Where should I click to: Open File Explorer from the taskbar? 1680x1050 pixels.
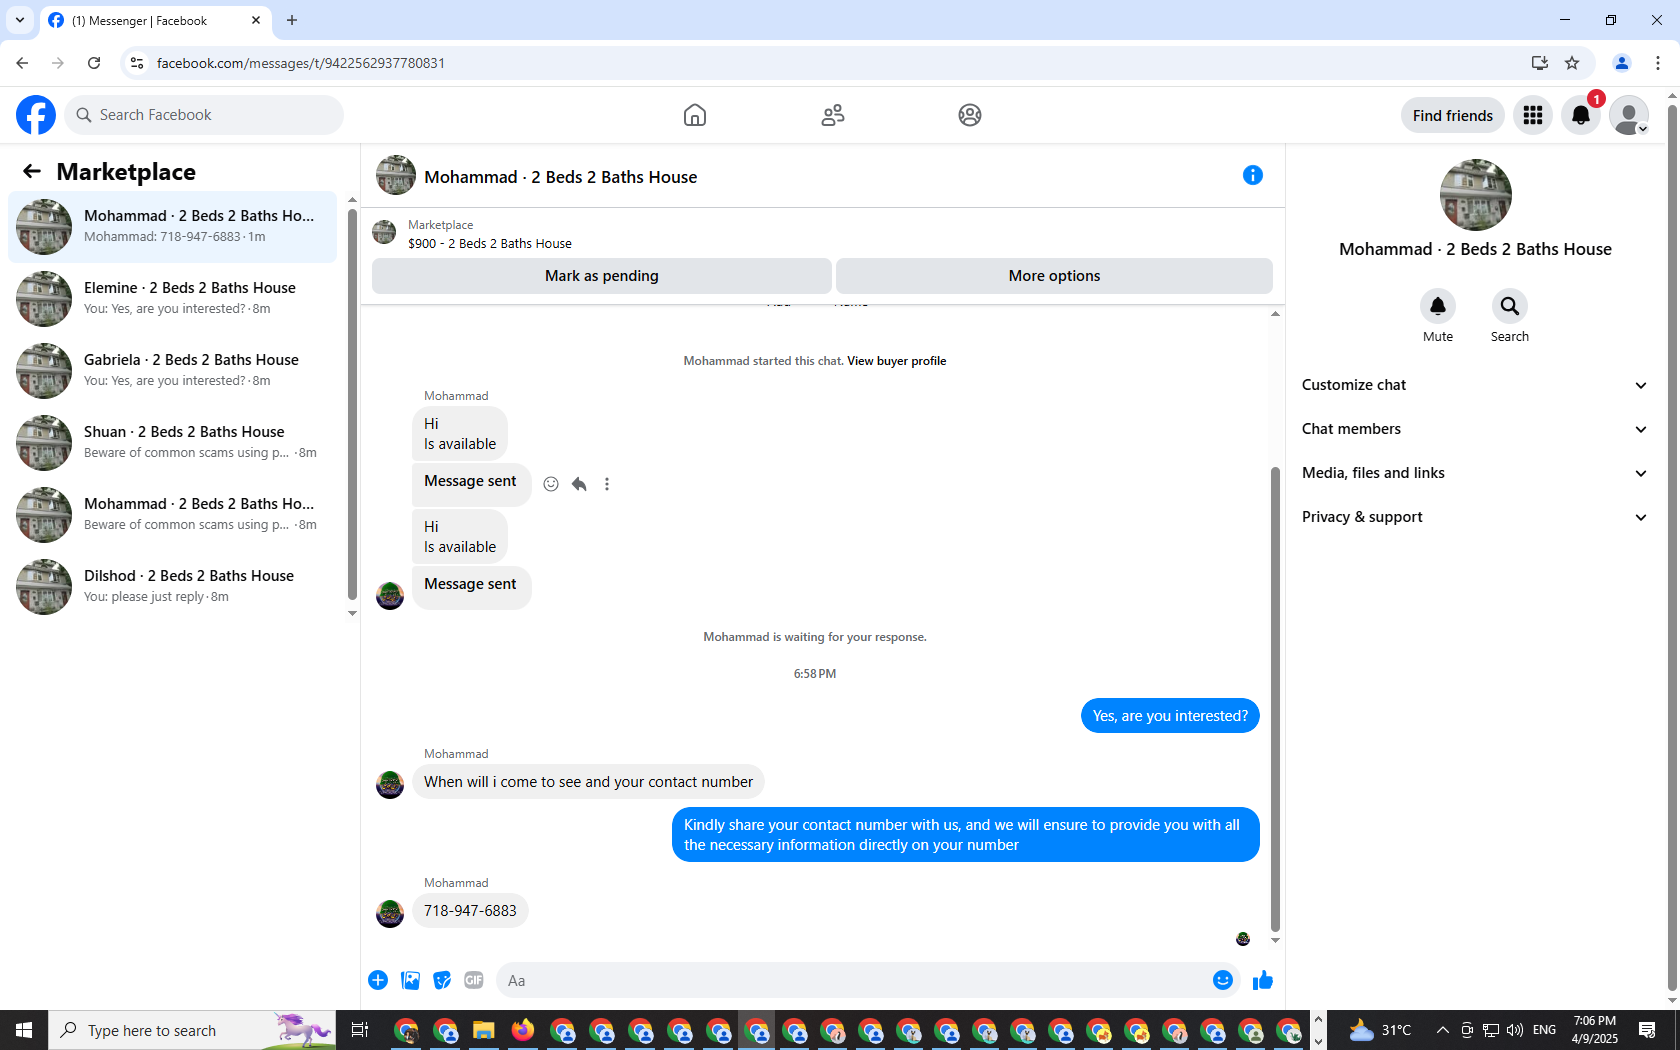484,1030
